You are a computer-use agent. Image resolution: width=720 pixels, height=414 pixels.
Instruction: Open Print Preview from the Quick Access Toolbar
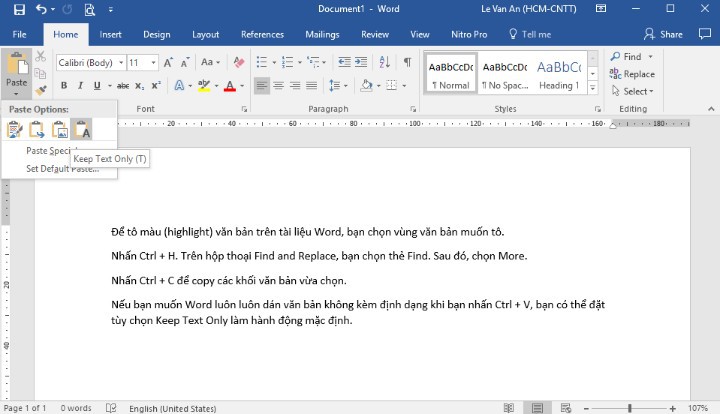pos(90,9)
